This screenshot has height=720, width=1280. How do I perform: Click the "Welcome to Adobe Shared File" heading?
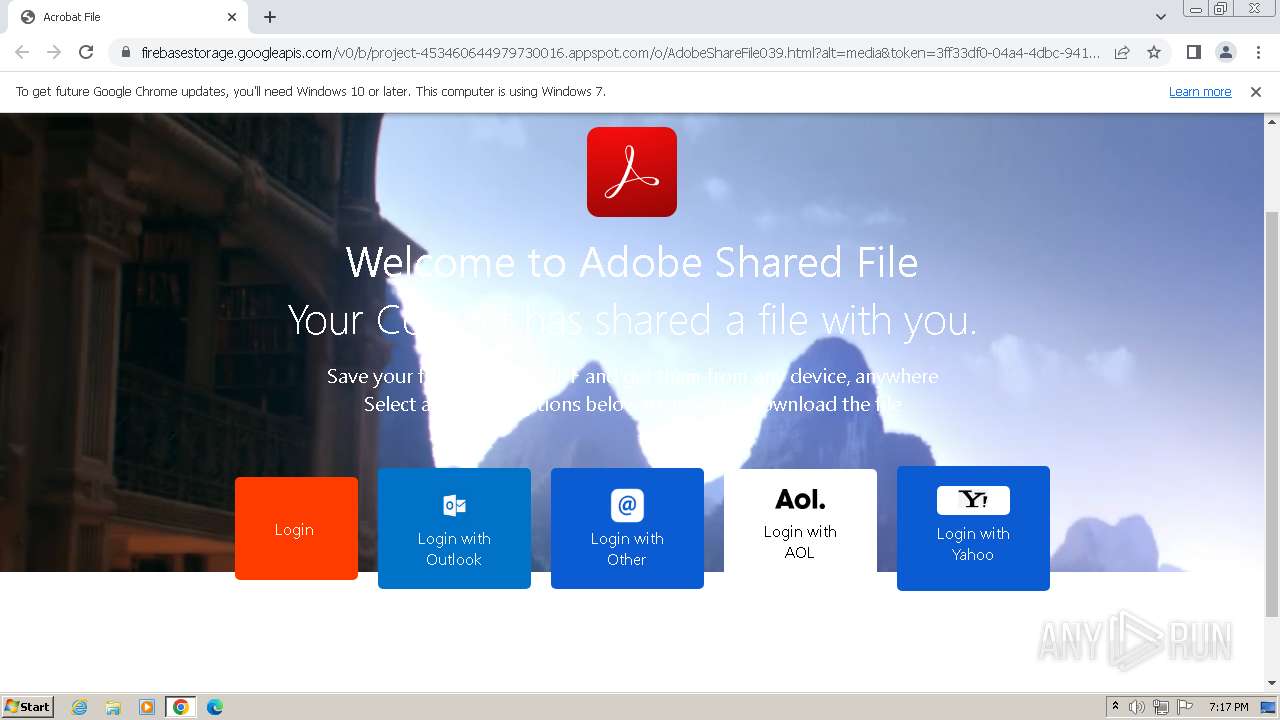[x=632, y=263]
